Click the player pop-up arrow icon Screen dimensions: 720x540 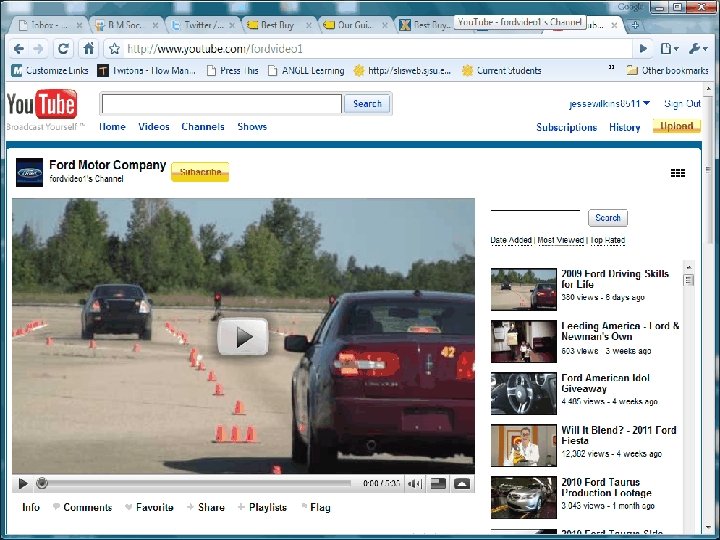click(x=462, y=484)
